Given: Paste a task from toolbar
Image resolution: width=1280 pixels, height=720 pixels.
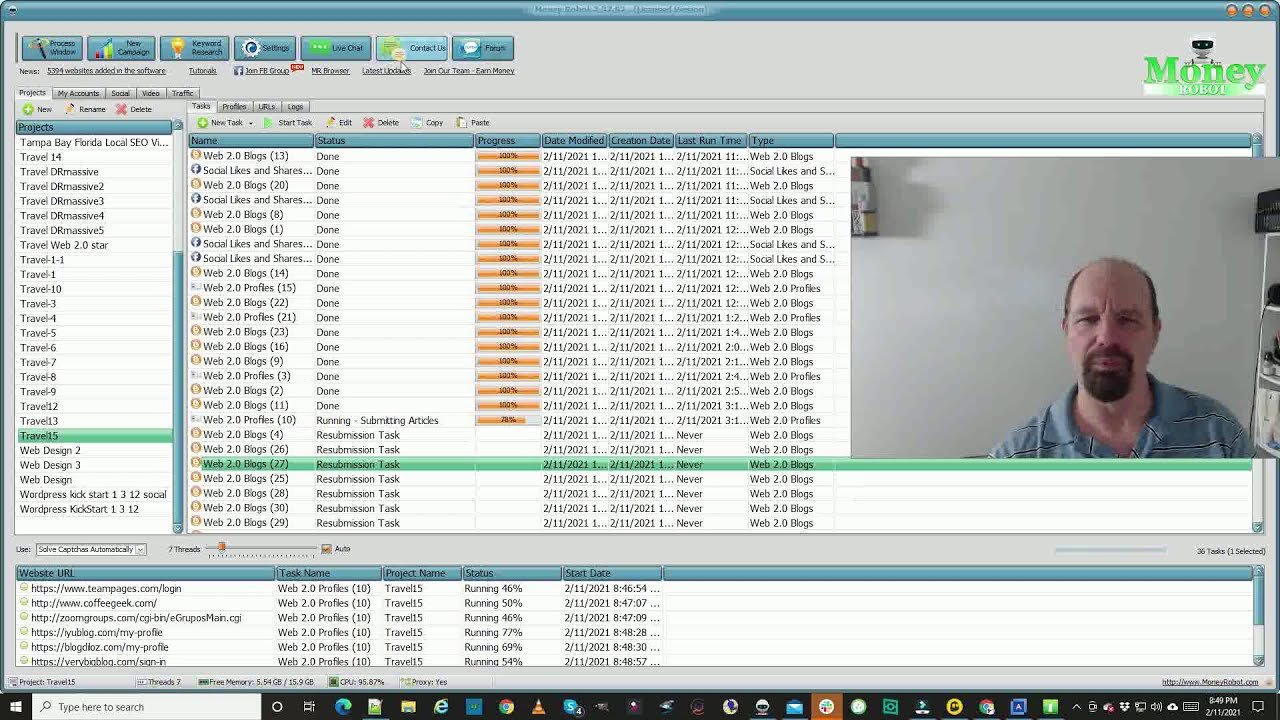Looking at the screenshot, I should pyautogui.click(x=473, y=123).
